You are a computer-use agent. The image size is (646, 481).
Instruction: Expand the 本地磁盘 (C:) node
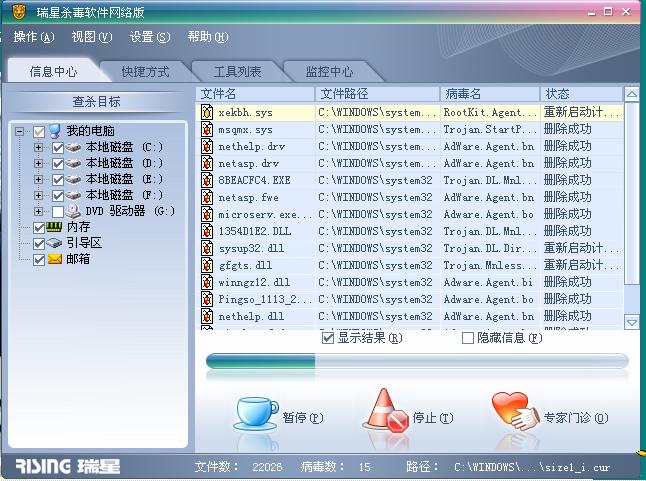38,147
